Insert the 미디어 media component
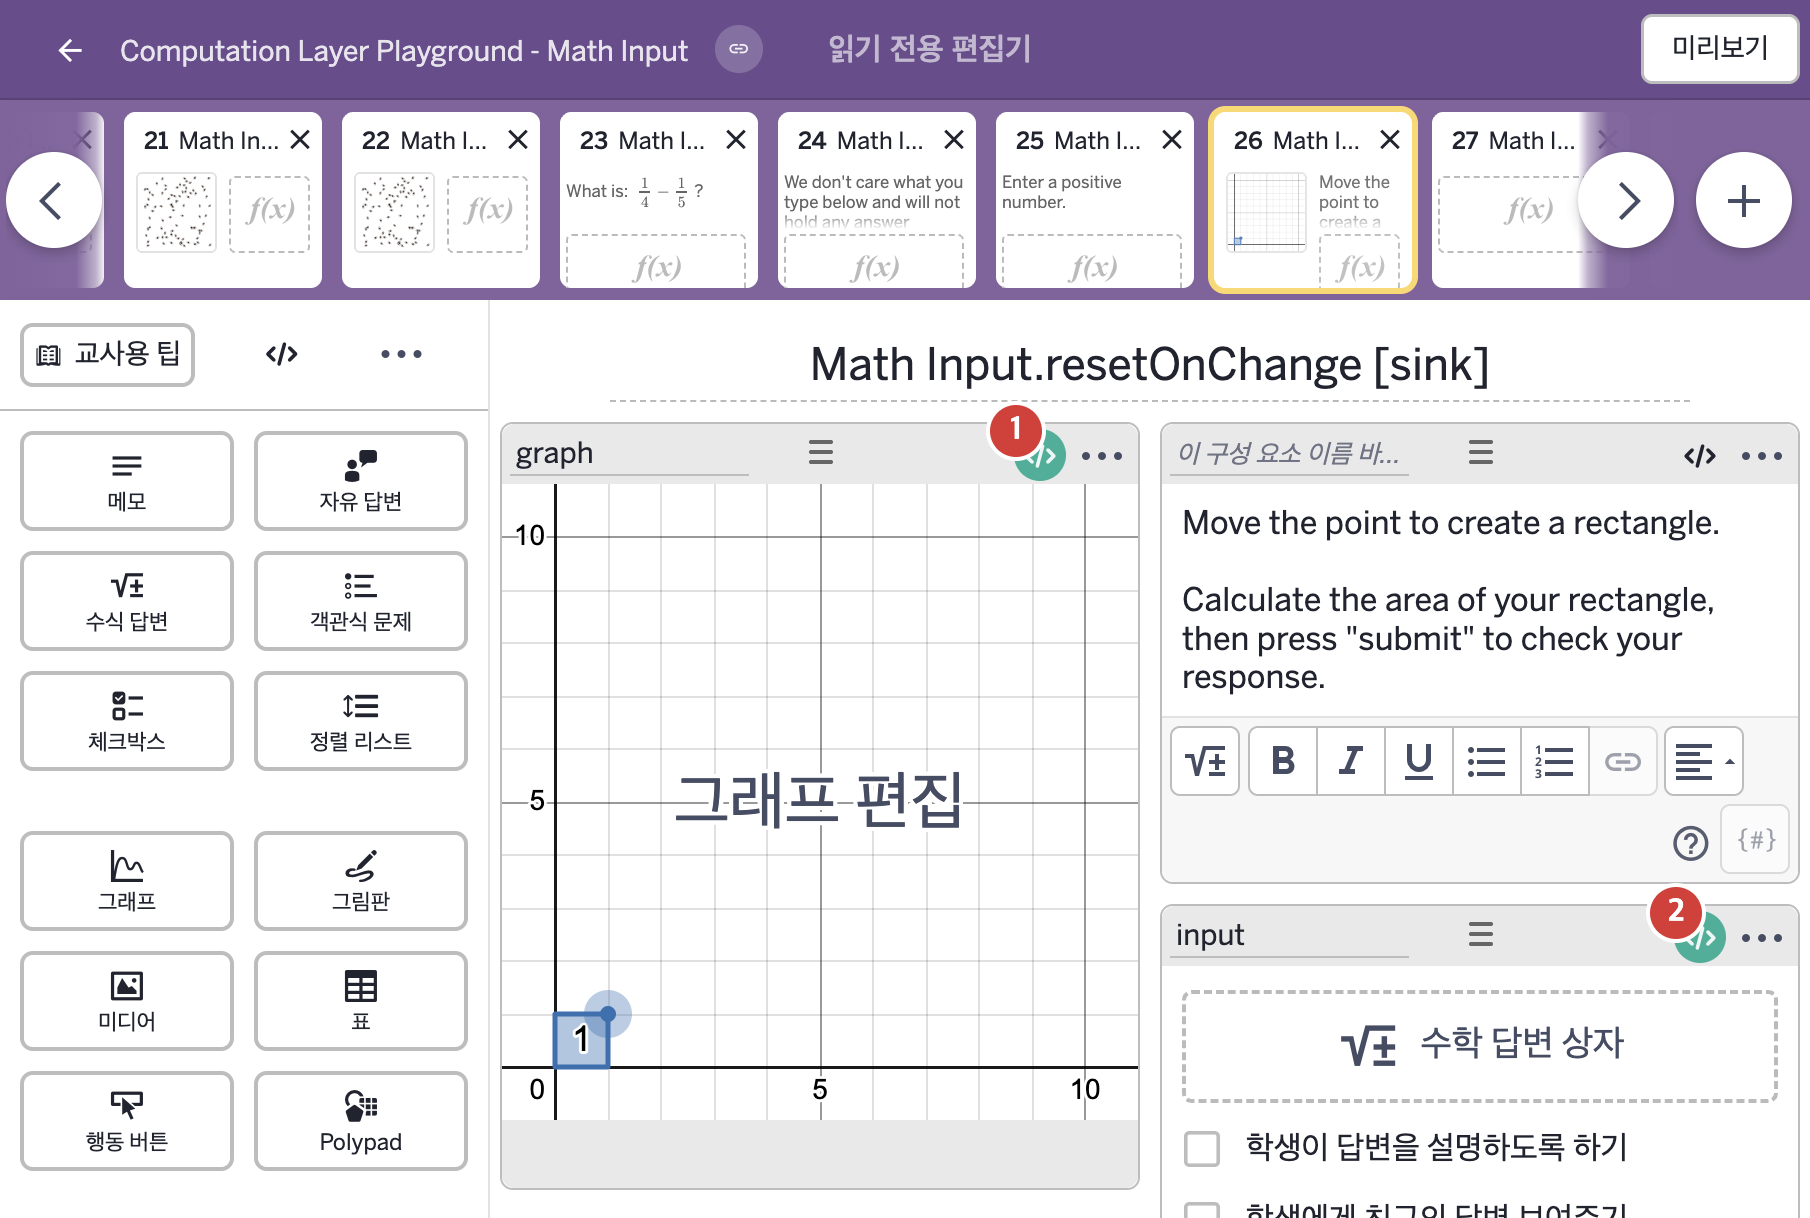 pyautogui.click(x=127, y=1001)
